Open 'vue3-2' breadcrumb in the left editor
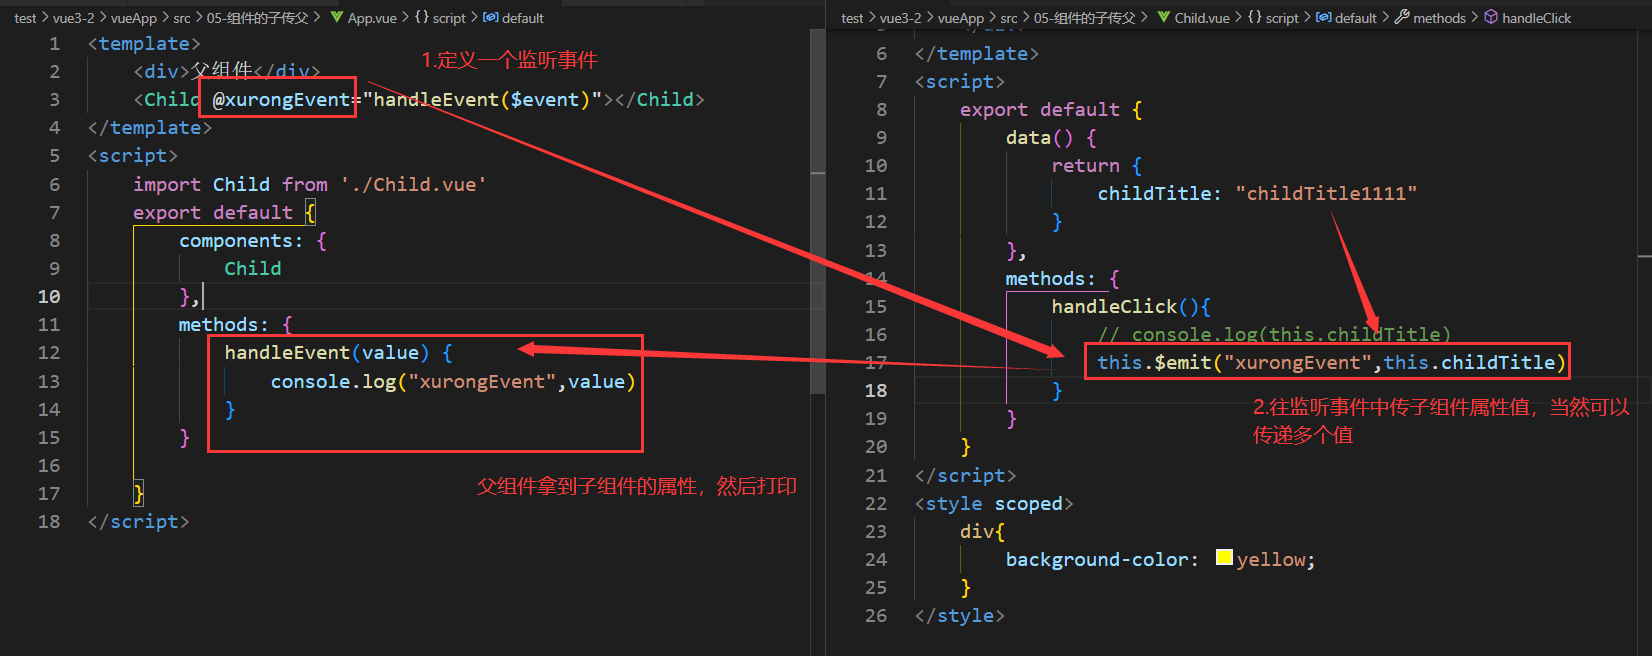 (x=74, y=18)
